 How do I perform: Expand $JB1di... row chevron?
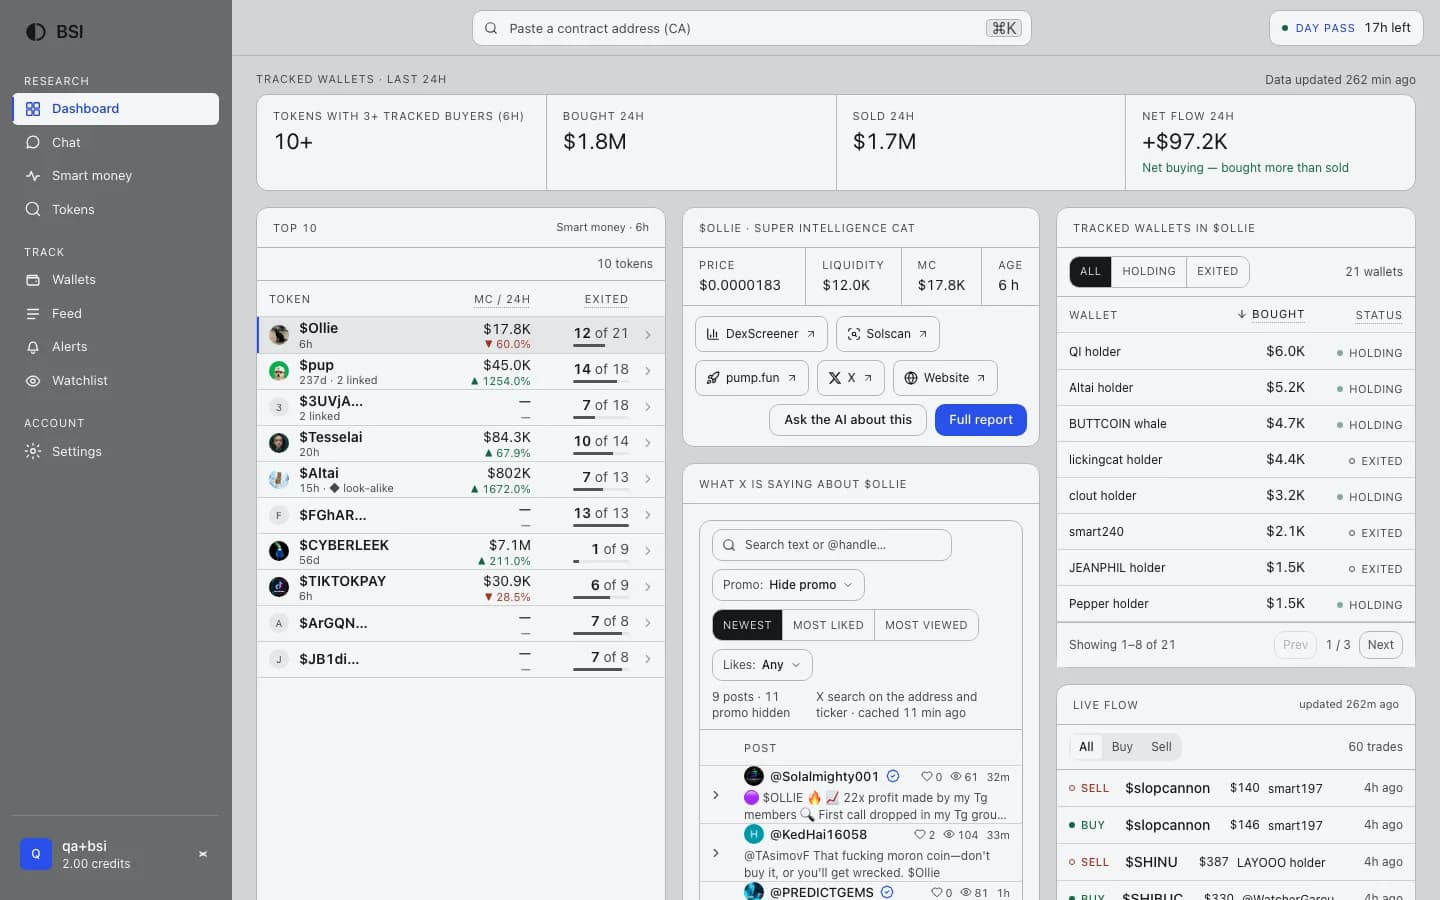[x=648, y=659]
